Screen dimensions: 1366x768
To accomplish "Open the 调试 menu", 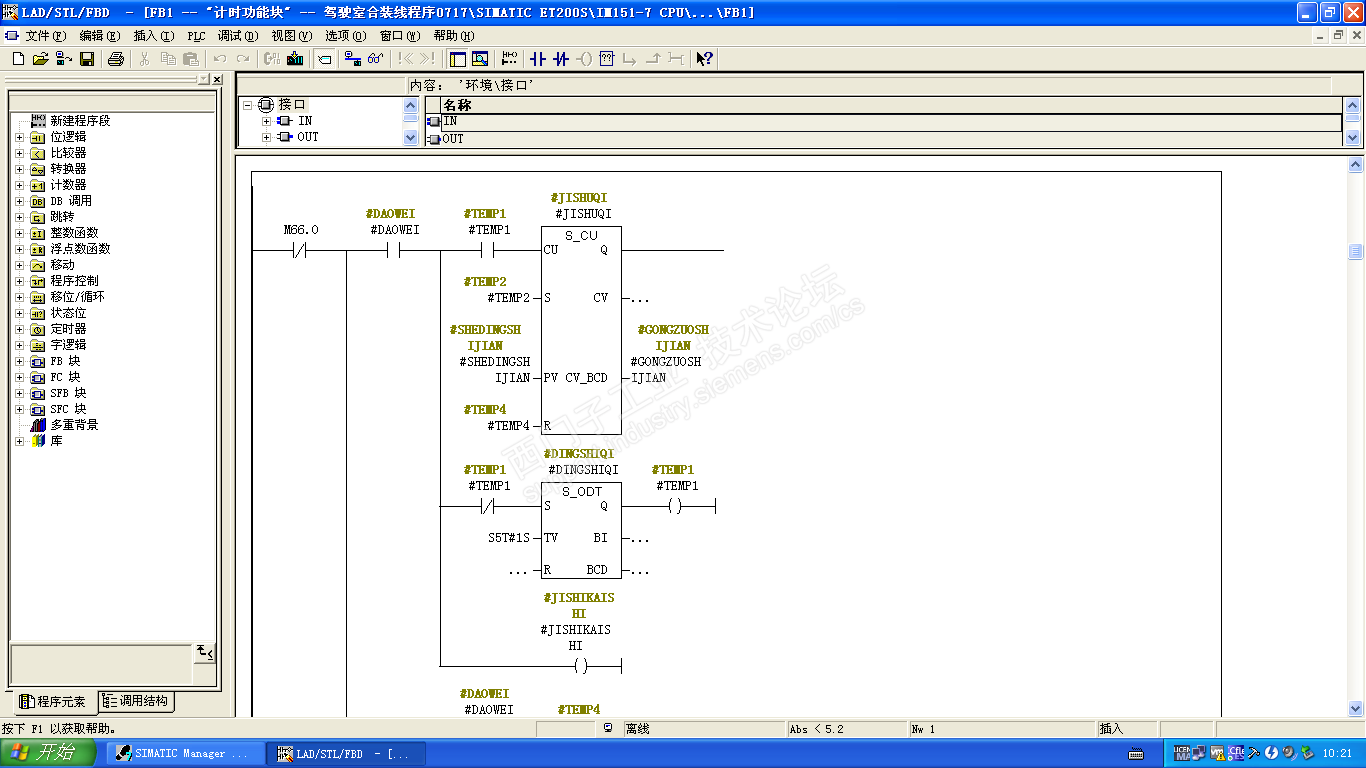I will coord(238,36).
